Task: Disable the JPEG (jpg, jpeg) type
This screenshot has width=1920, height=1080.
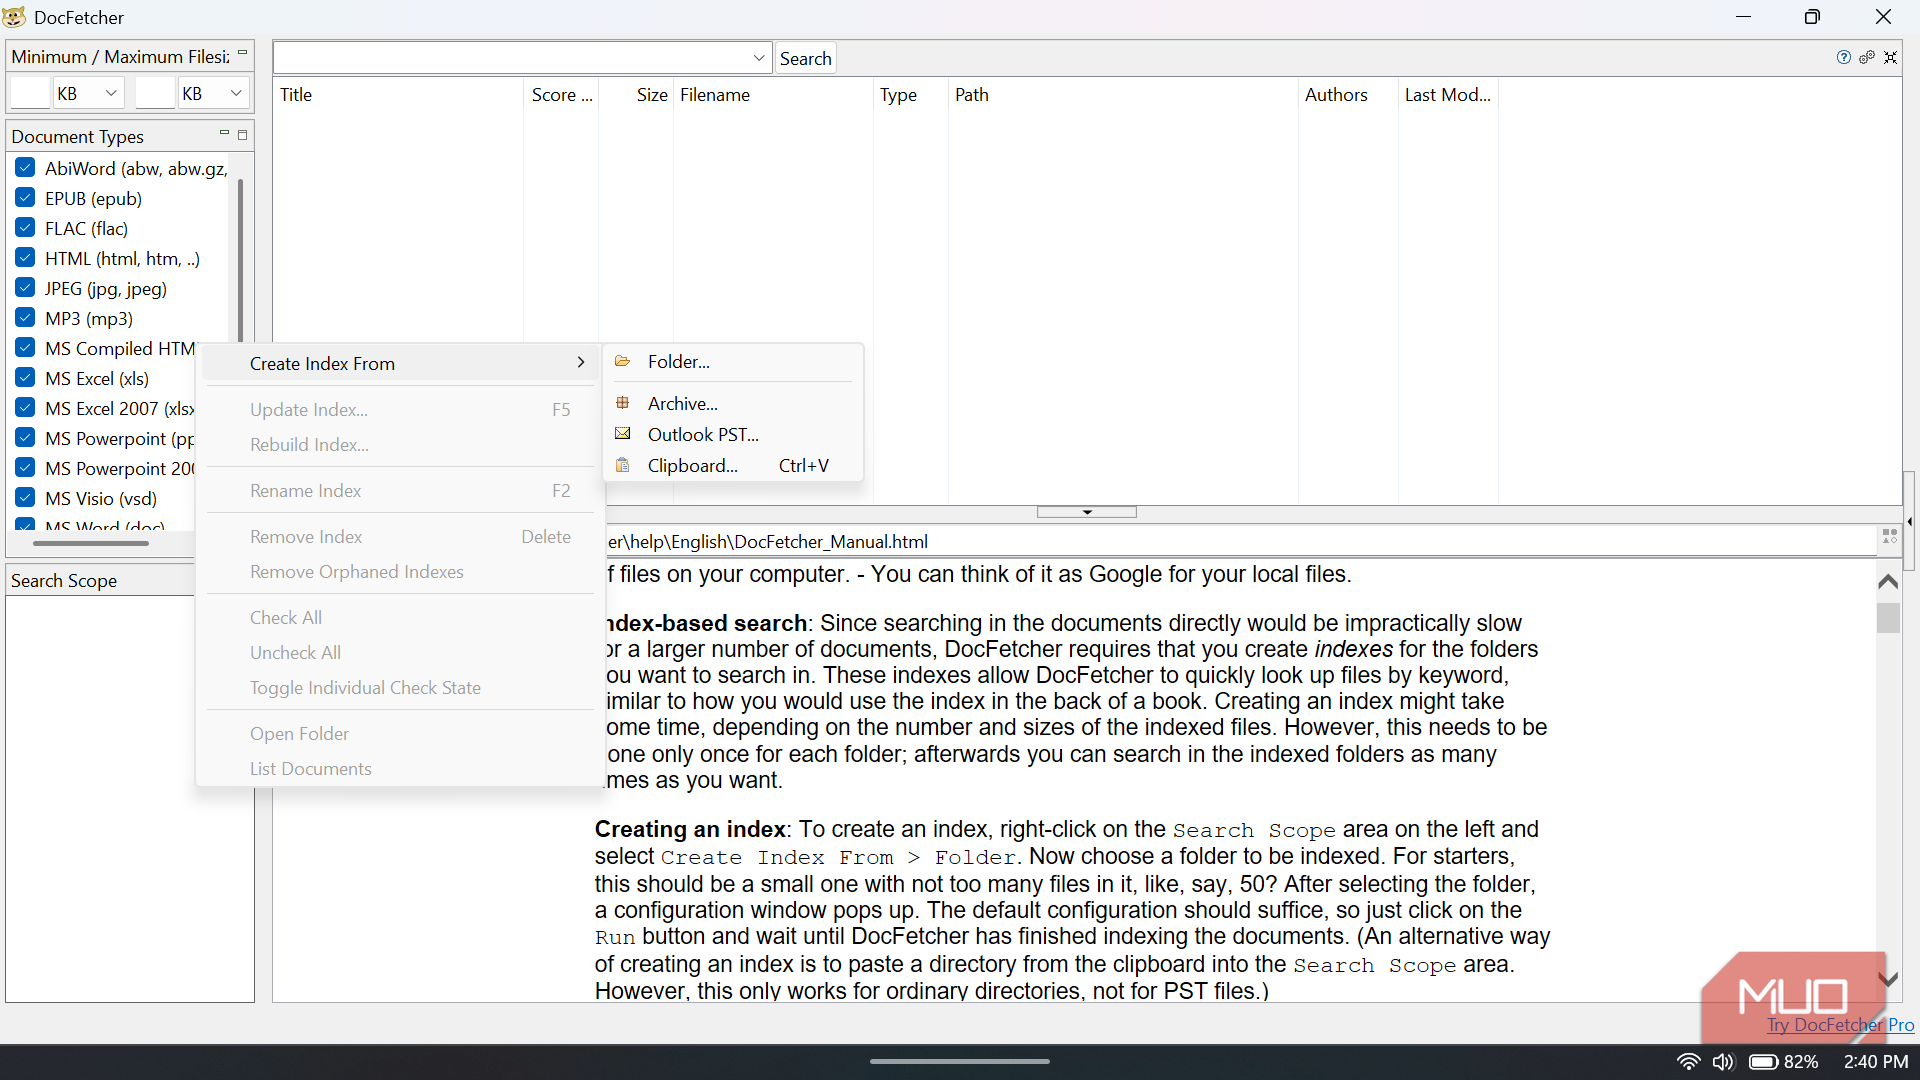Action: pyautogui.click(x=26, y=288)
